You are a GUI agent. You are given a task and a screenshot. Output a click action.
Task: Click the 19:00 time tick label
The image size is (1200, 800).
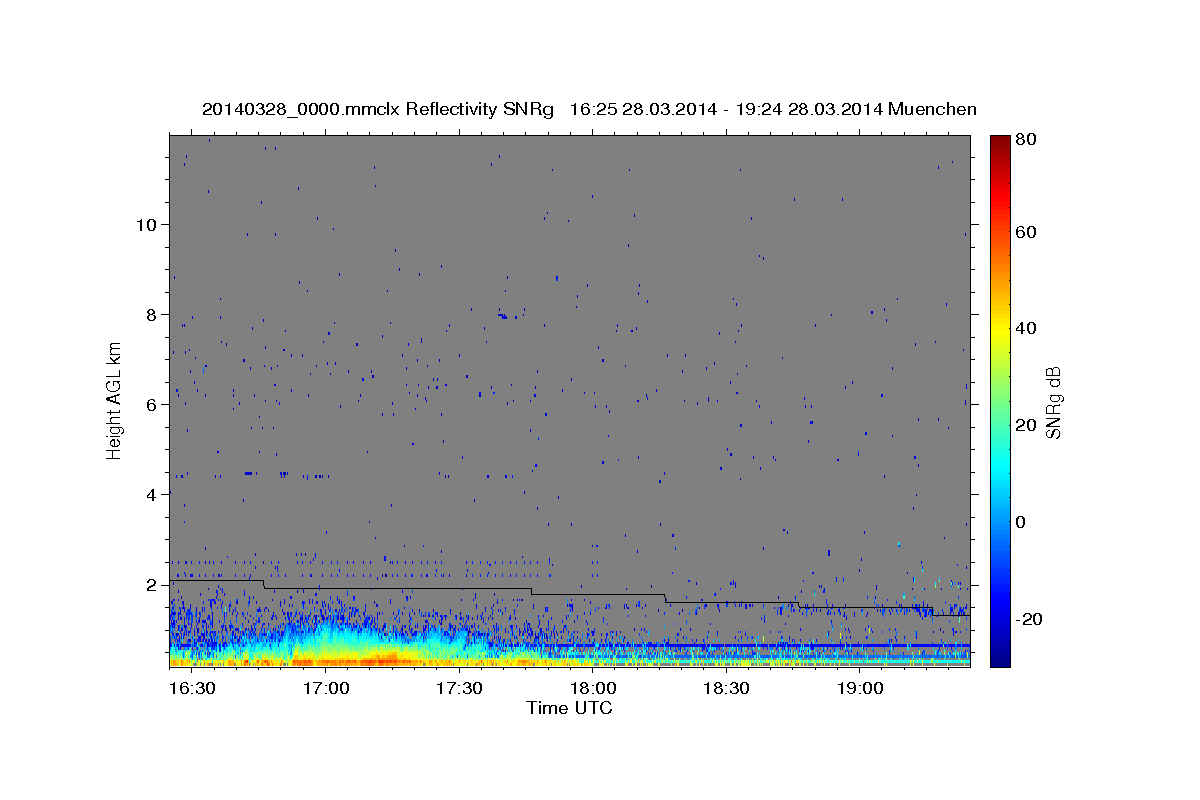(860, 689)
